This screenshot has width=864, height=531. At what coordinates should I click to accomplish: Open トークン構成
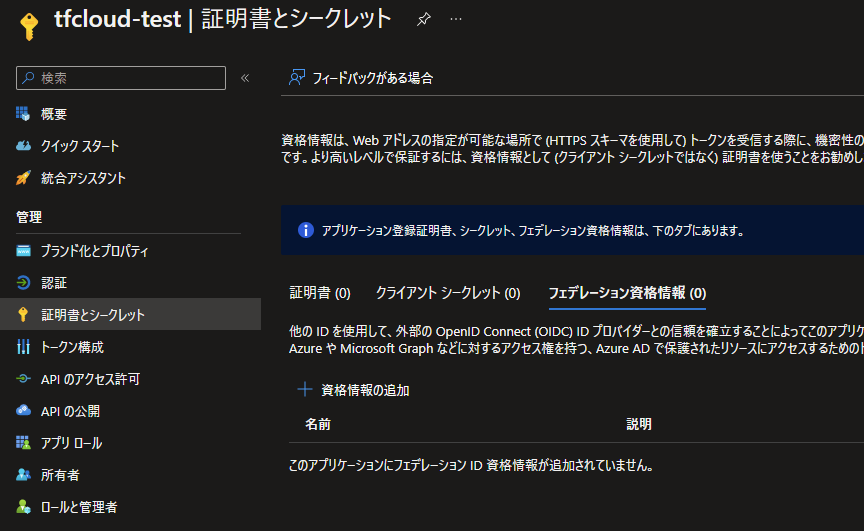pos(72,347)
